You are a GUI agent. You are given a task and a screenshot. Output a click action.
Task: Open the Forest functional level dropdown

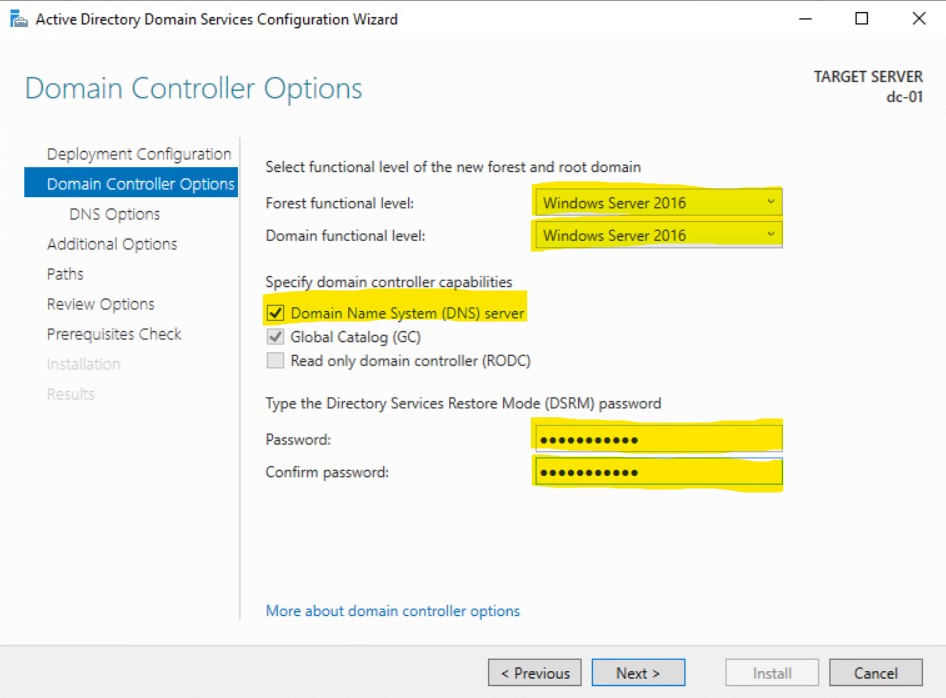[x=657, y=203]
